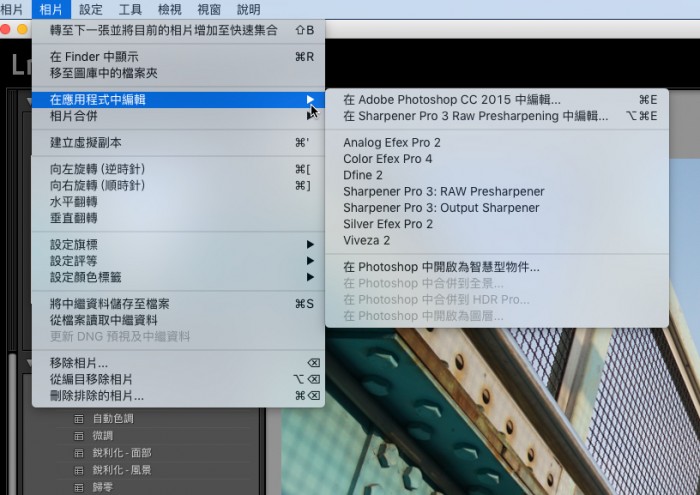
Task: Expand 在應用程式中編輯 submenu
Action: click(x=179, y=100)
